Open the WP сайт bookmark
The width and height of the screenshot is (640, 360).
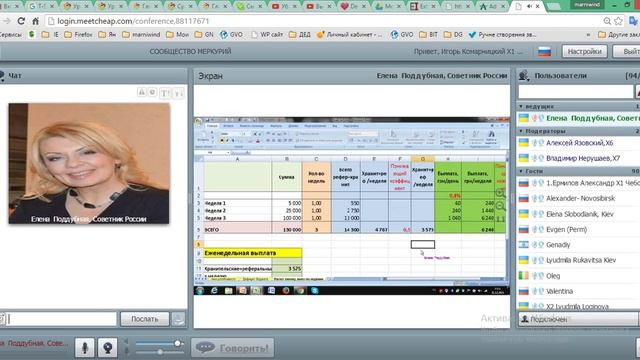[x=267, y=35]
